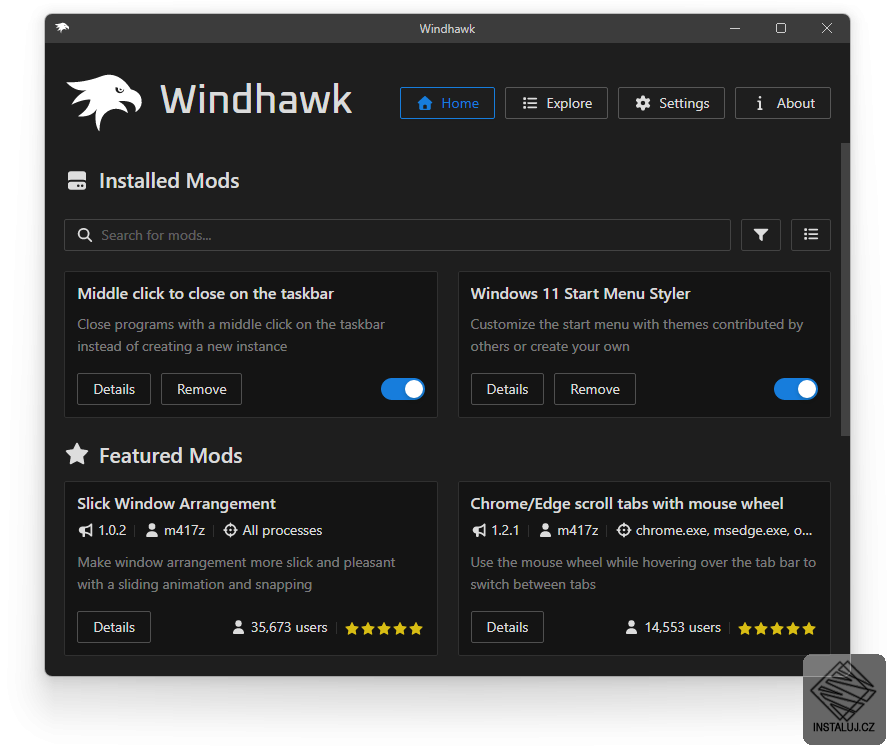Viewport: 894px width, 754px height.
Task: Open the Settings tab
Action: 672,103
